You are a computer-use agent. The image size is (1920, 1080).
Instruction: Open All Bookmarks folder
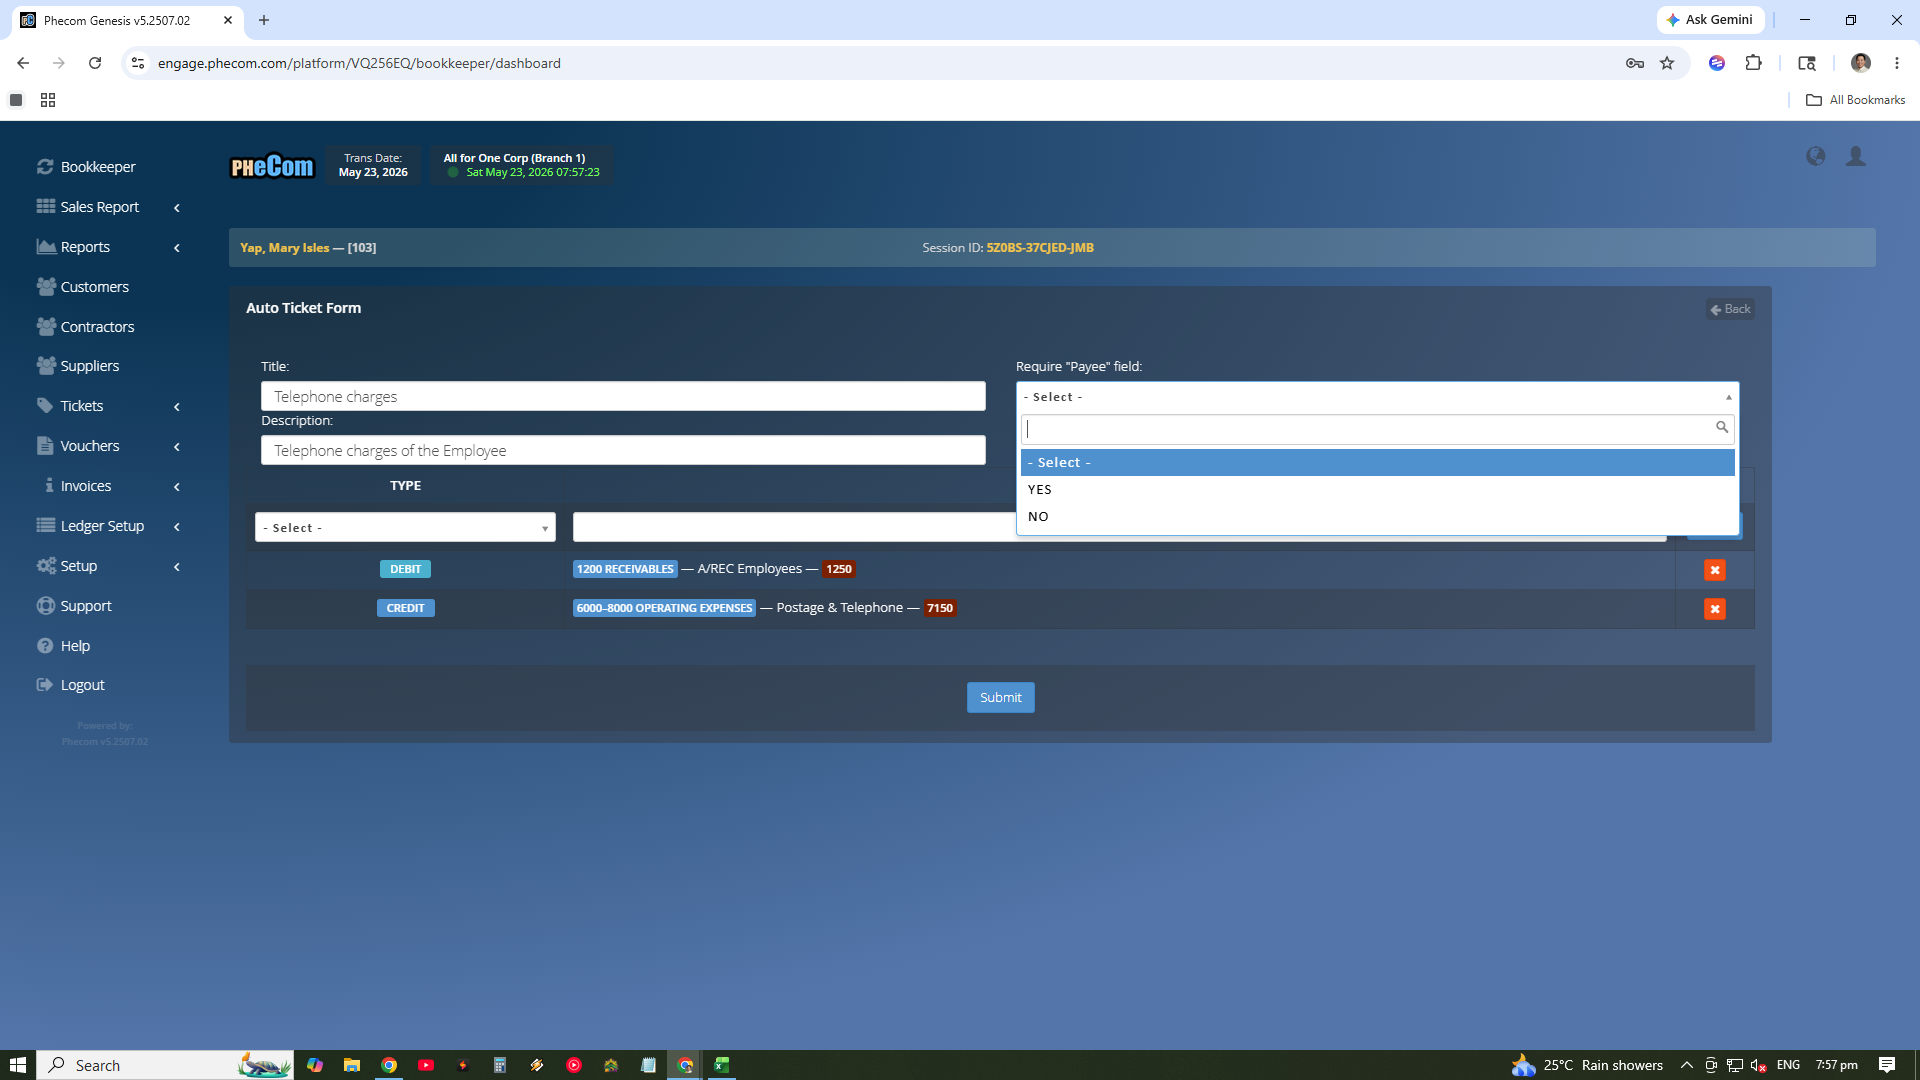[1855, 100]
